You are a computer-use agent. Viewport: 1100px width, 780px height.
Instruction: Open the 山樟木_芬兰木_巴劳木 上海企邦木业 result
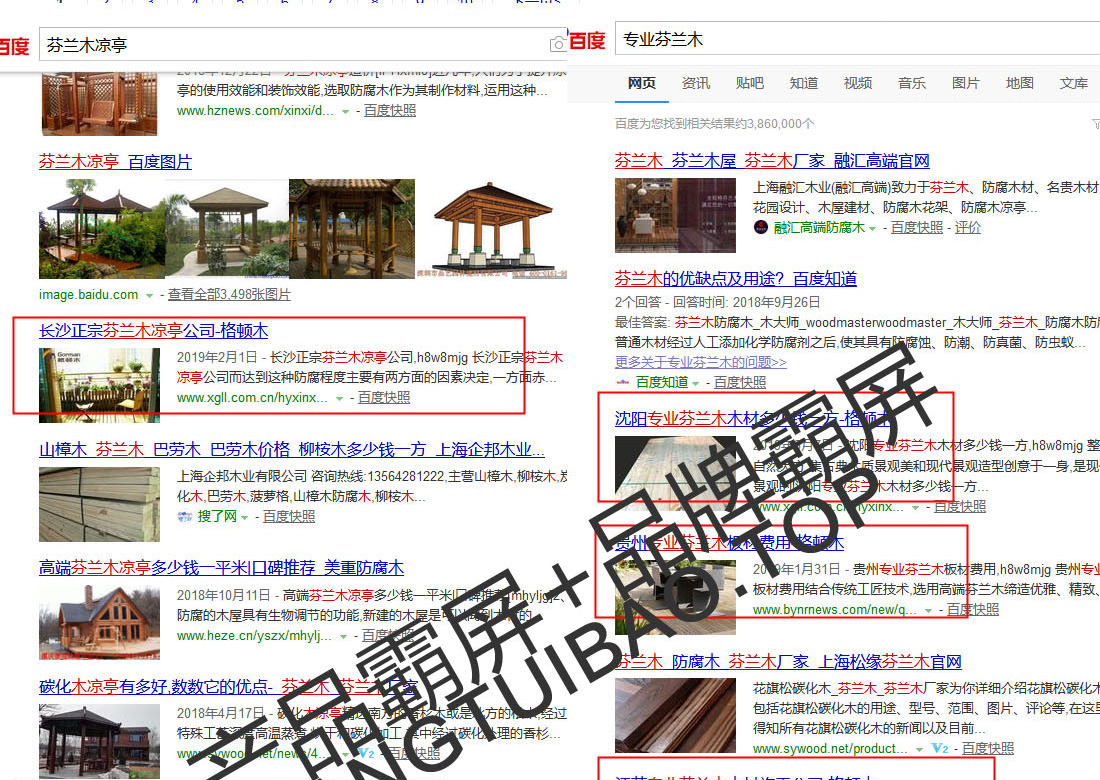coord(292,449)
